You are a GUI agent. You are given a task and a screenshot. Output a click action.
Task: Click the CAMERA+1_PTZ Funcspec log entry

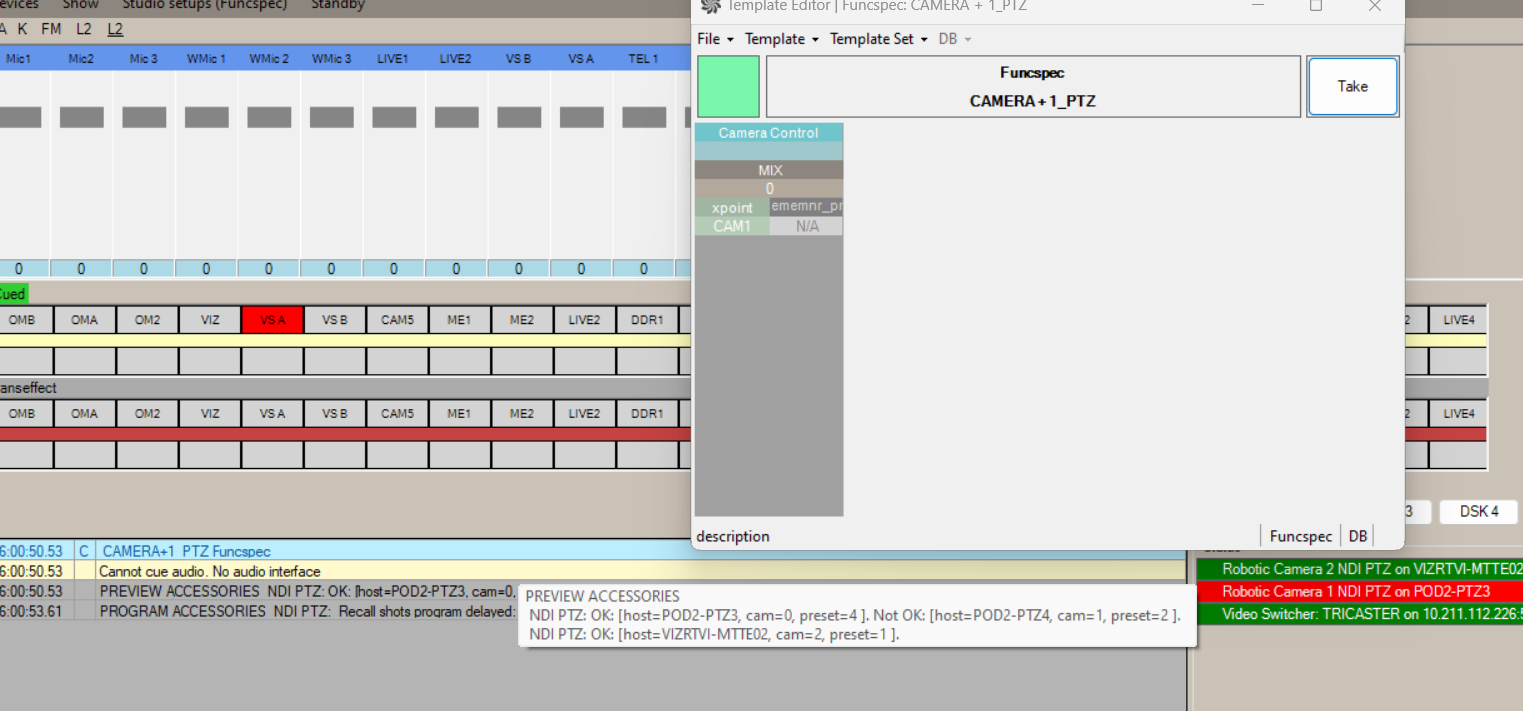[186, 551]
